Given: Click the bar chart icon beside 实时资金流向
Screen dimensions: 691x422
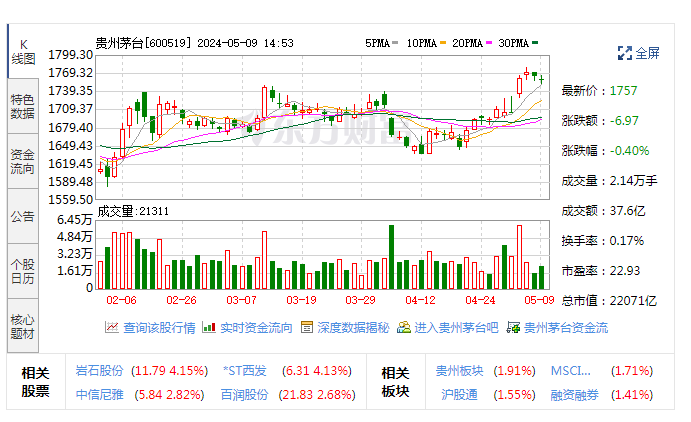Looking at the screenshot, I should click(210, 327).
